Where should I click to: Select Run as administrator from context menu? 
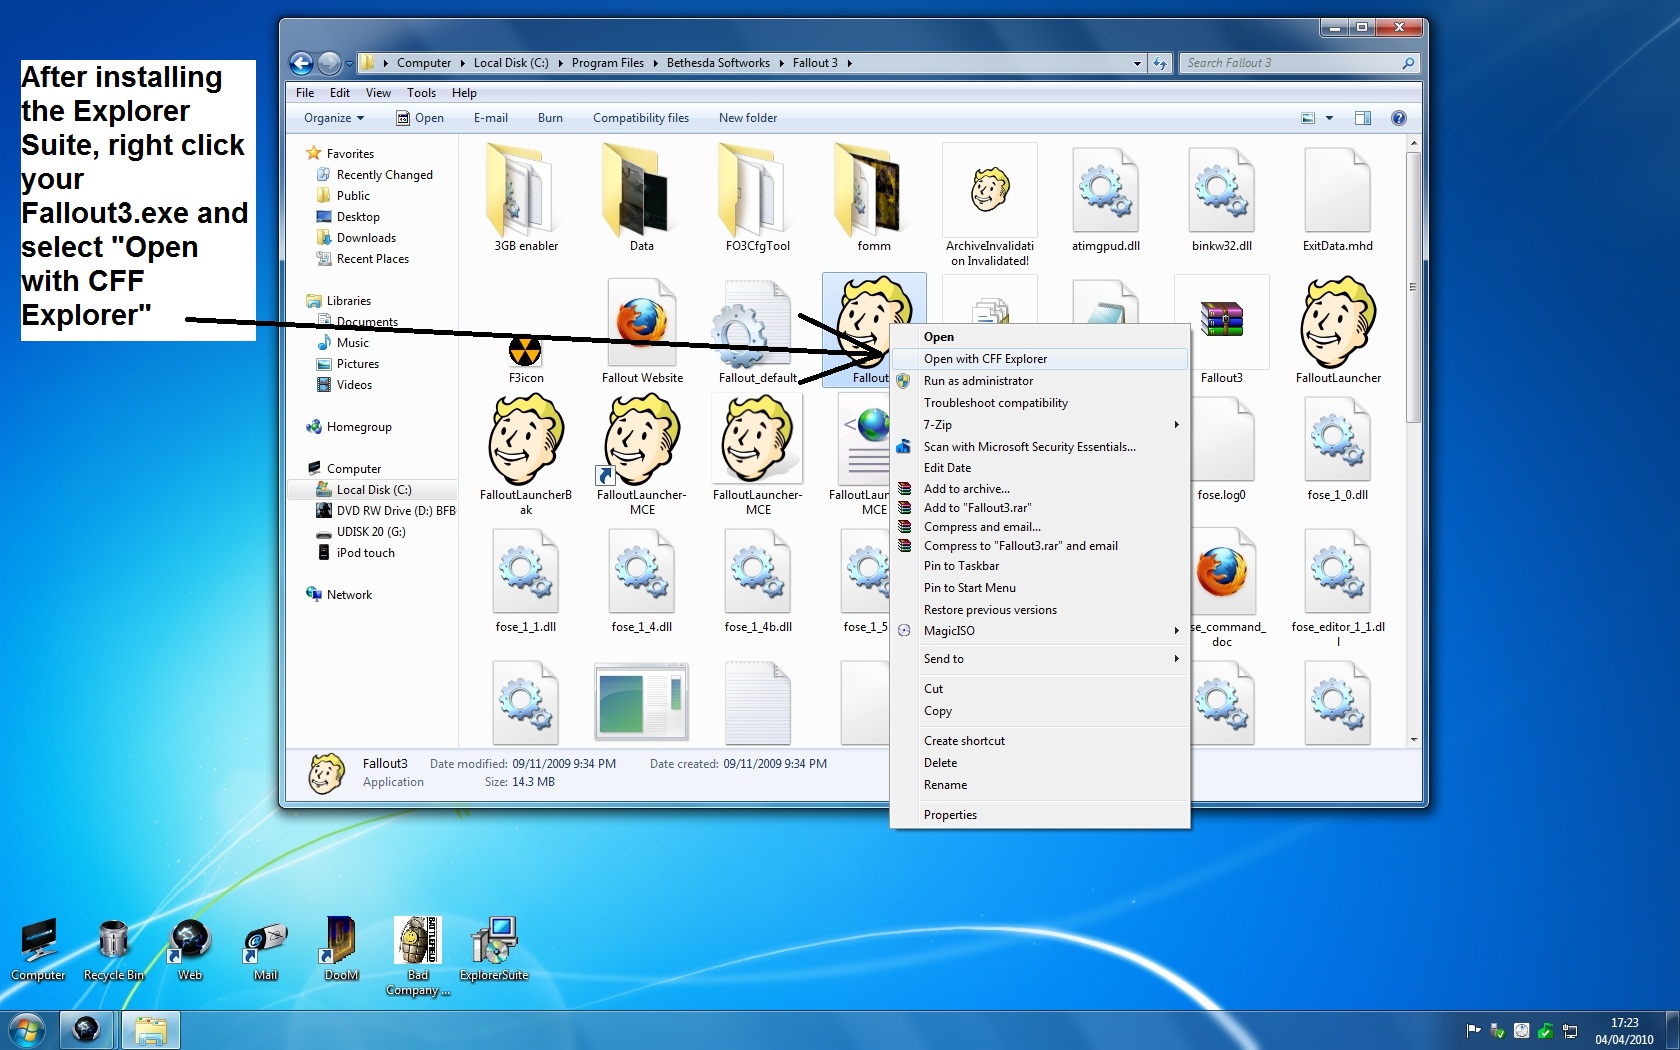[x=978, y=381]
